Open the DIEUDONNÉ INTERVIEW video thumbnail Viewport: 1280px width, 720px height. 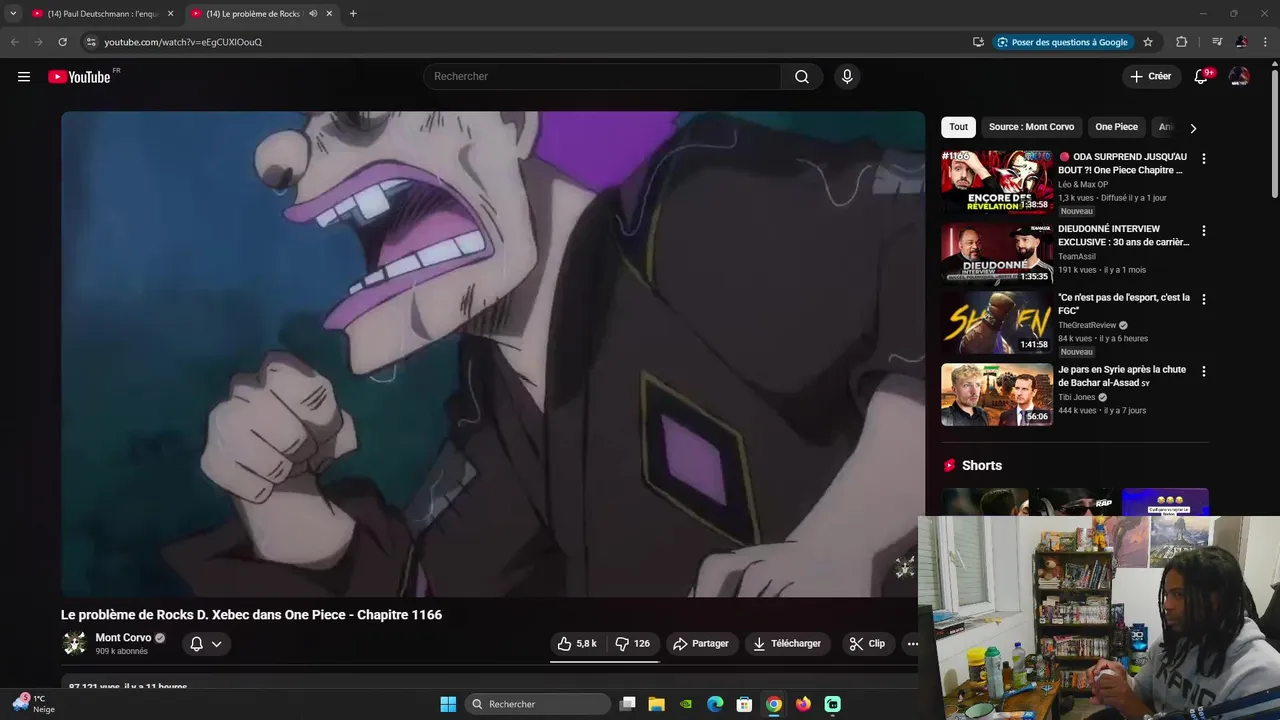(x=997, y=254)
